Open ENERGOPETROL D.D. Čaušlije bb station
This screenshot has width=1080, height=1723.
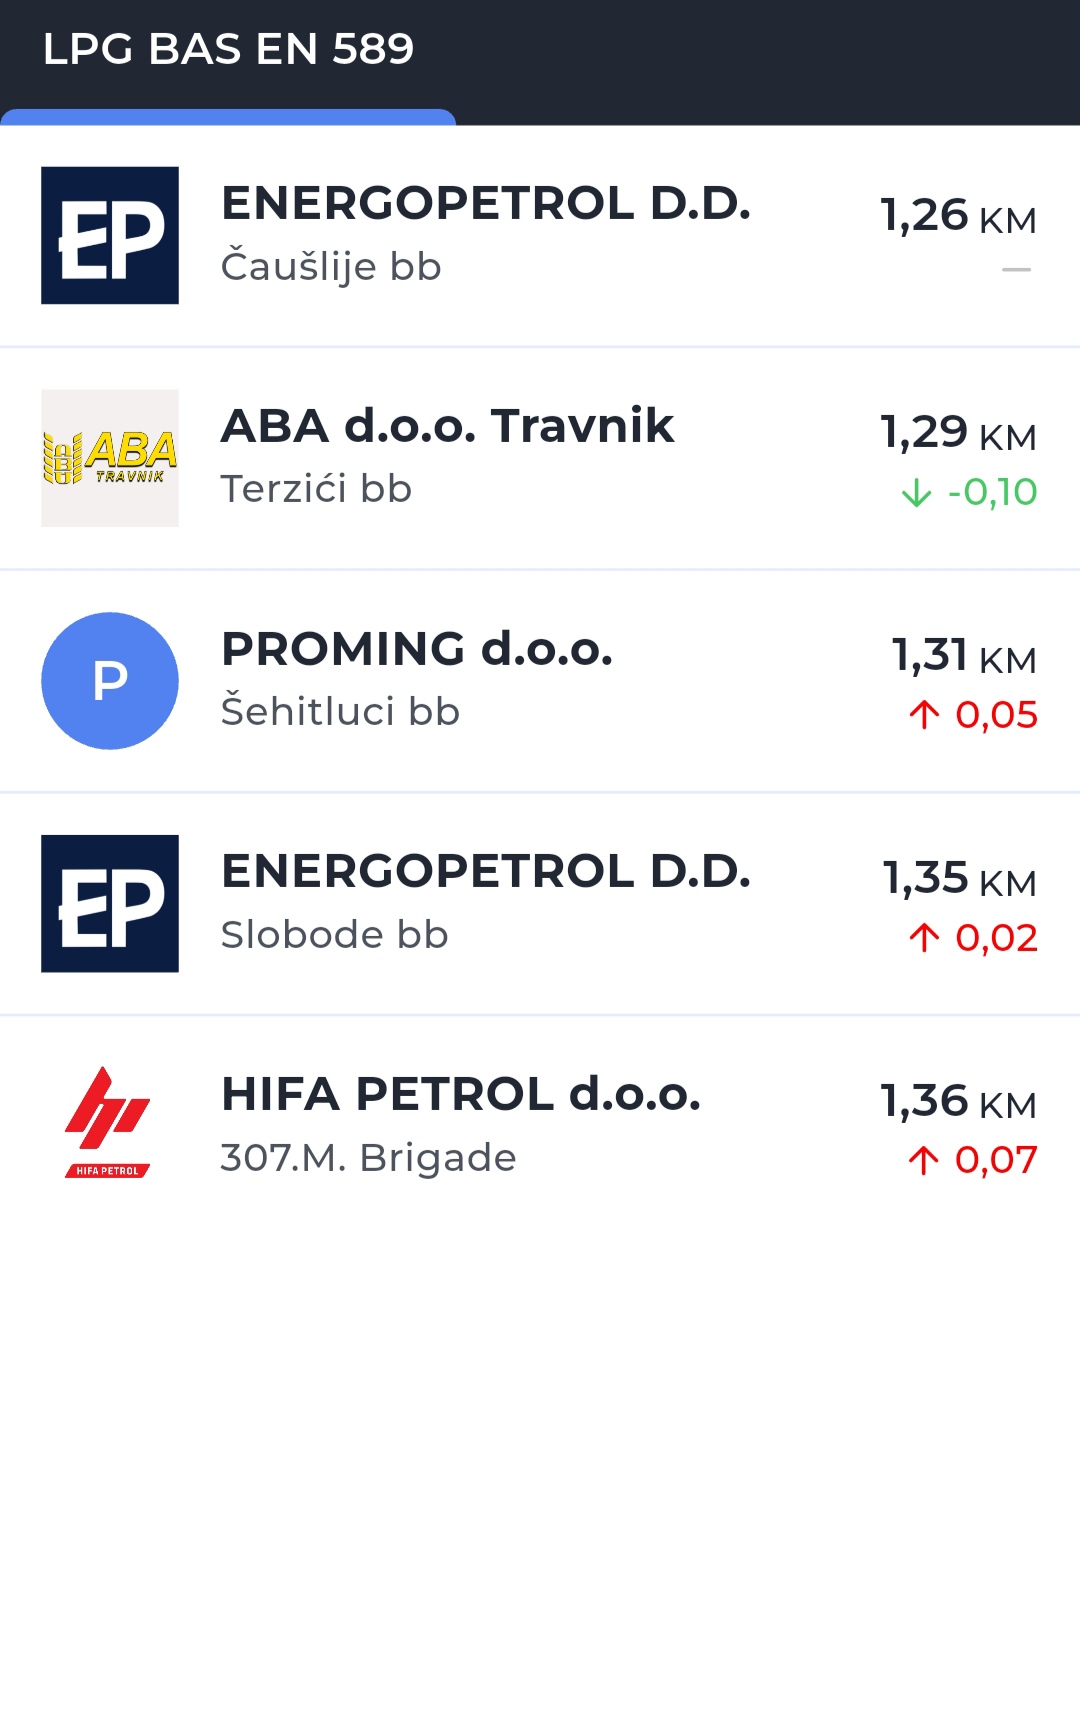(486, 204)
